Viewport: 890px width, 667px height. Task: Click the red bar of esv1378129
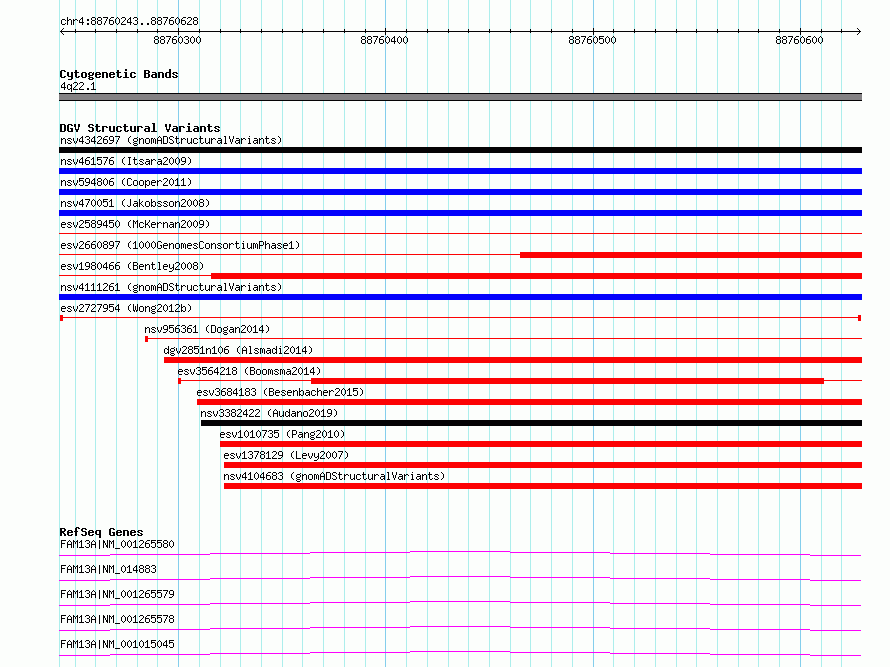coord(543,465)
